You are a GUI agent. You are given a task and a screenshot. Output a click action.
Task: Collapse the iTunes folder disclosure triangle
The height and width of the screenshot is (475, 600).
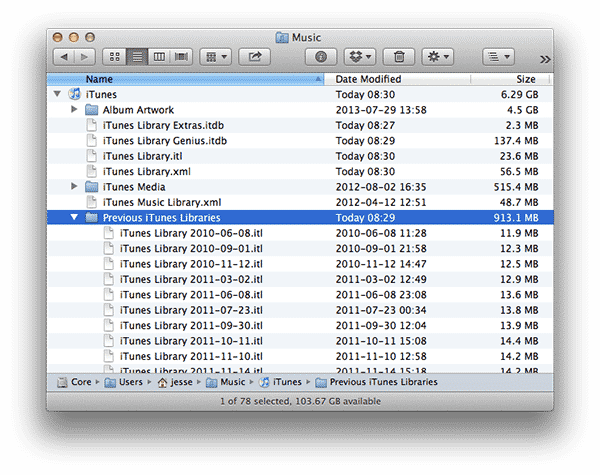point(57,94)
